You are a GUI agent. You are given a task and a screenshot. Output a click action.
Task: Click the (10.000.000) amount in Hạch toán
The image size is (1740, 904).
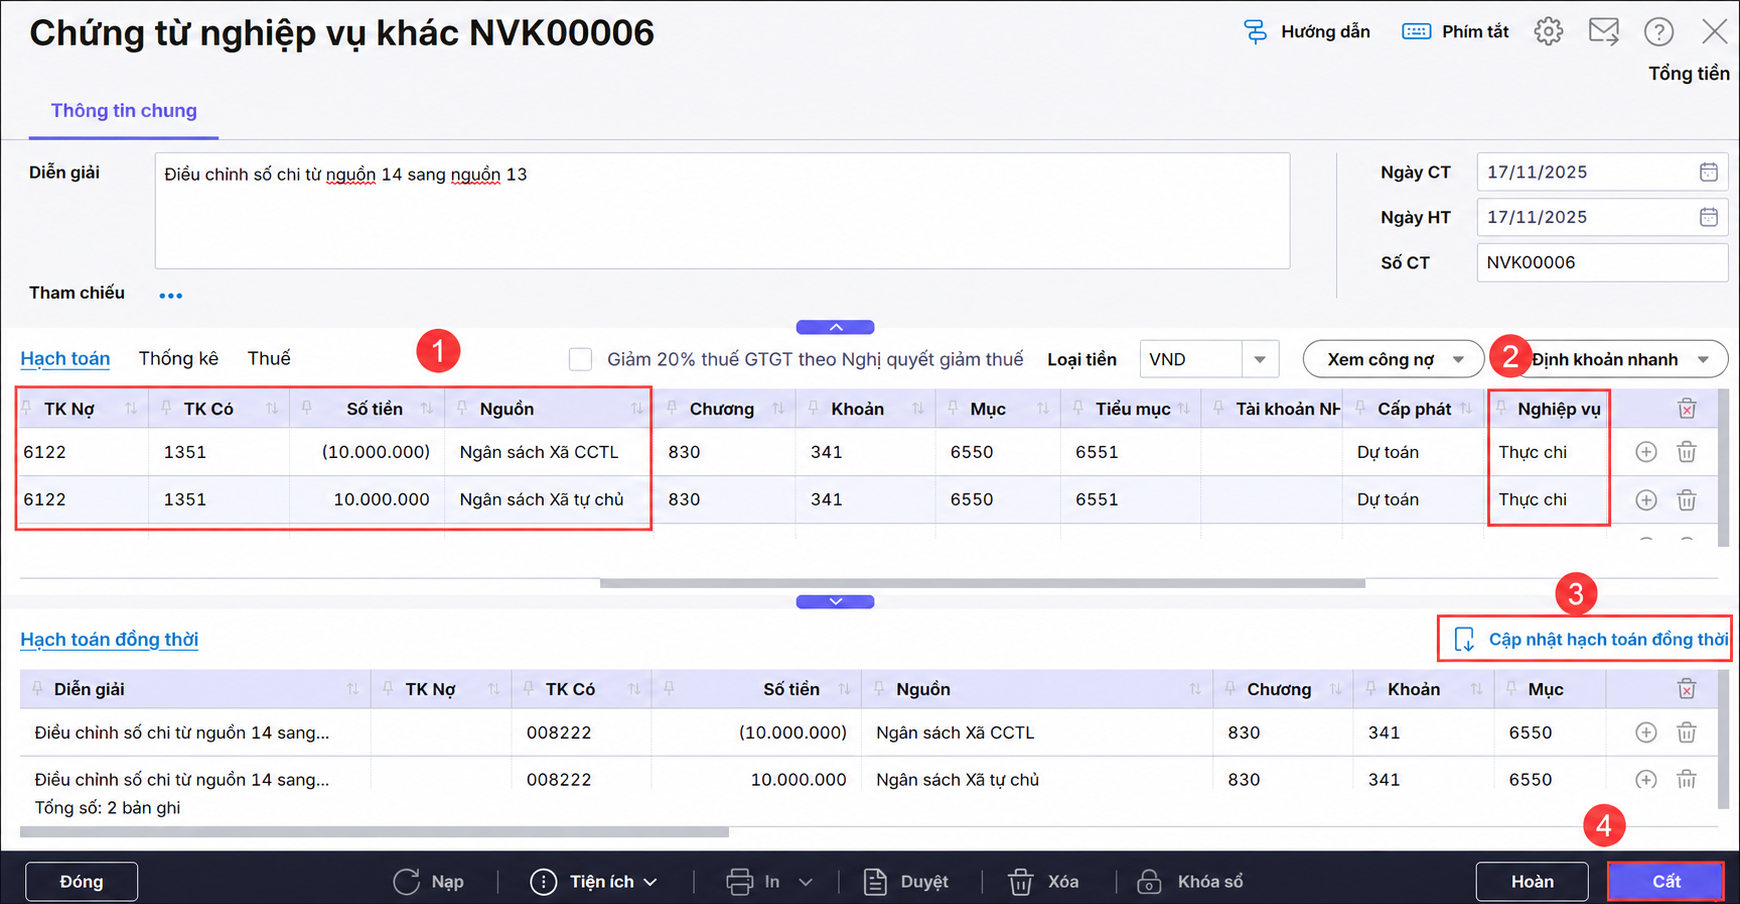[376, 452]
